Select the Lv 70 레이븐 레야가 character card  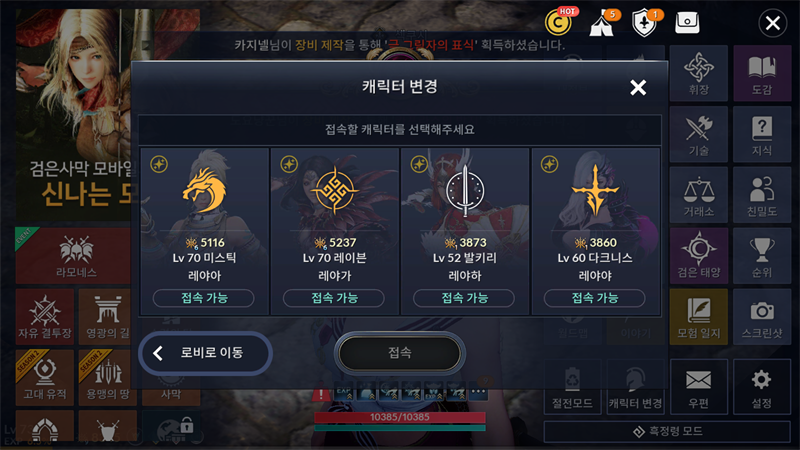pyautogui.click(x=335, y=231)
